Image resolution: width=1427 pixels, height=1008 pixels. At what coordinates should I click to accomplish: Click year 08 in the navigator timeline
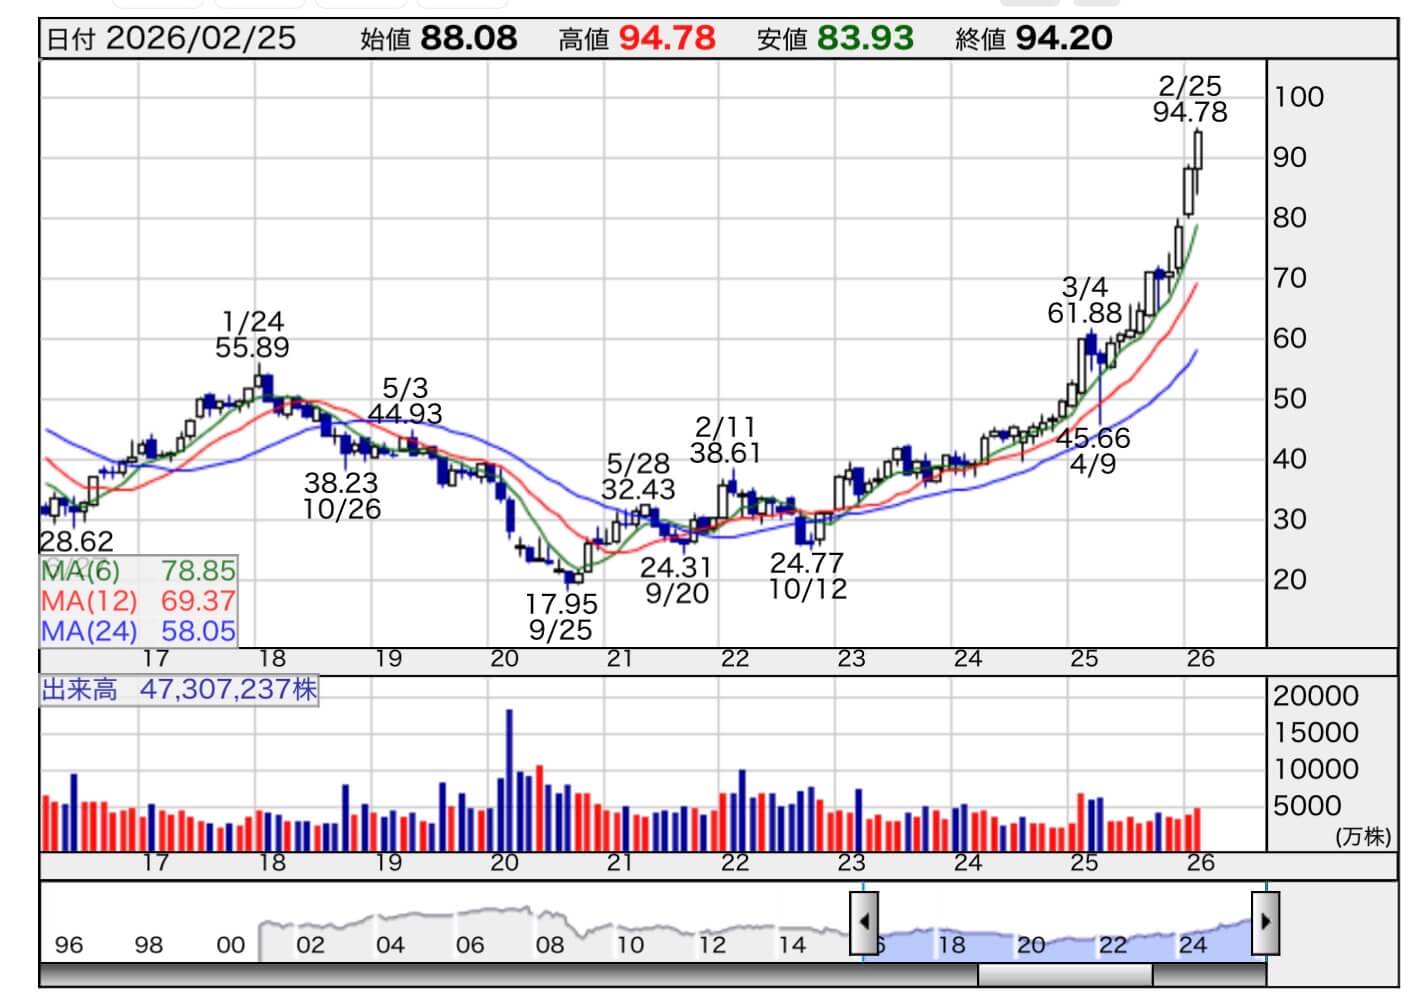pyautogui.click(x=549, y=945)
